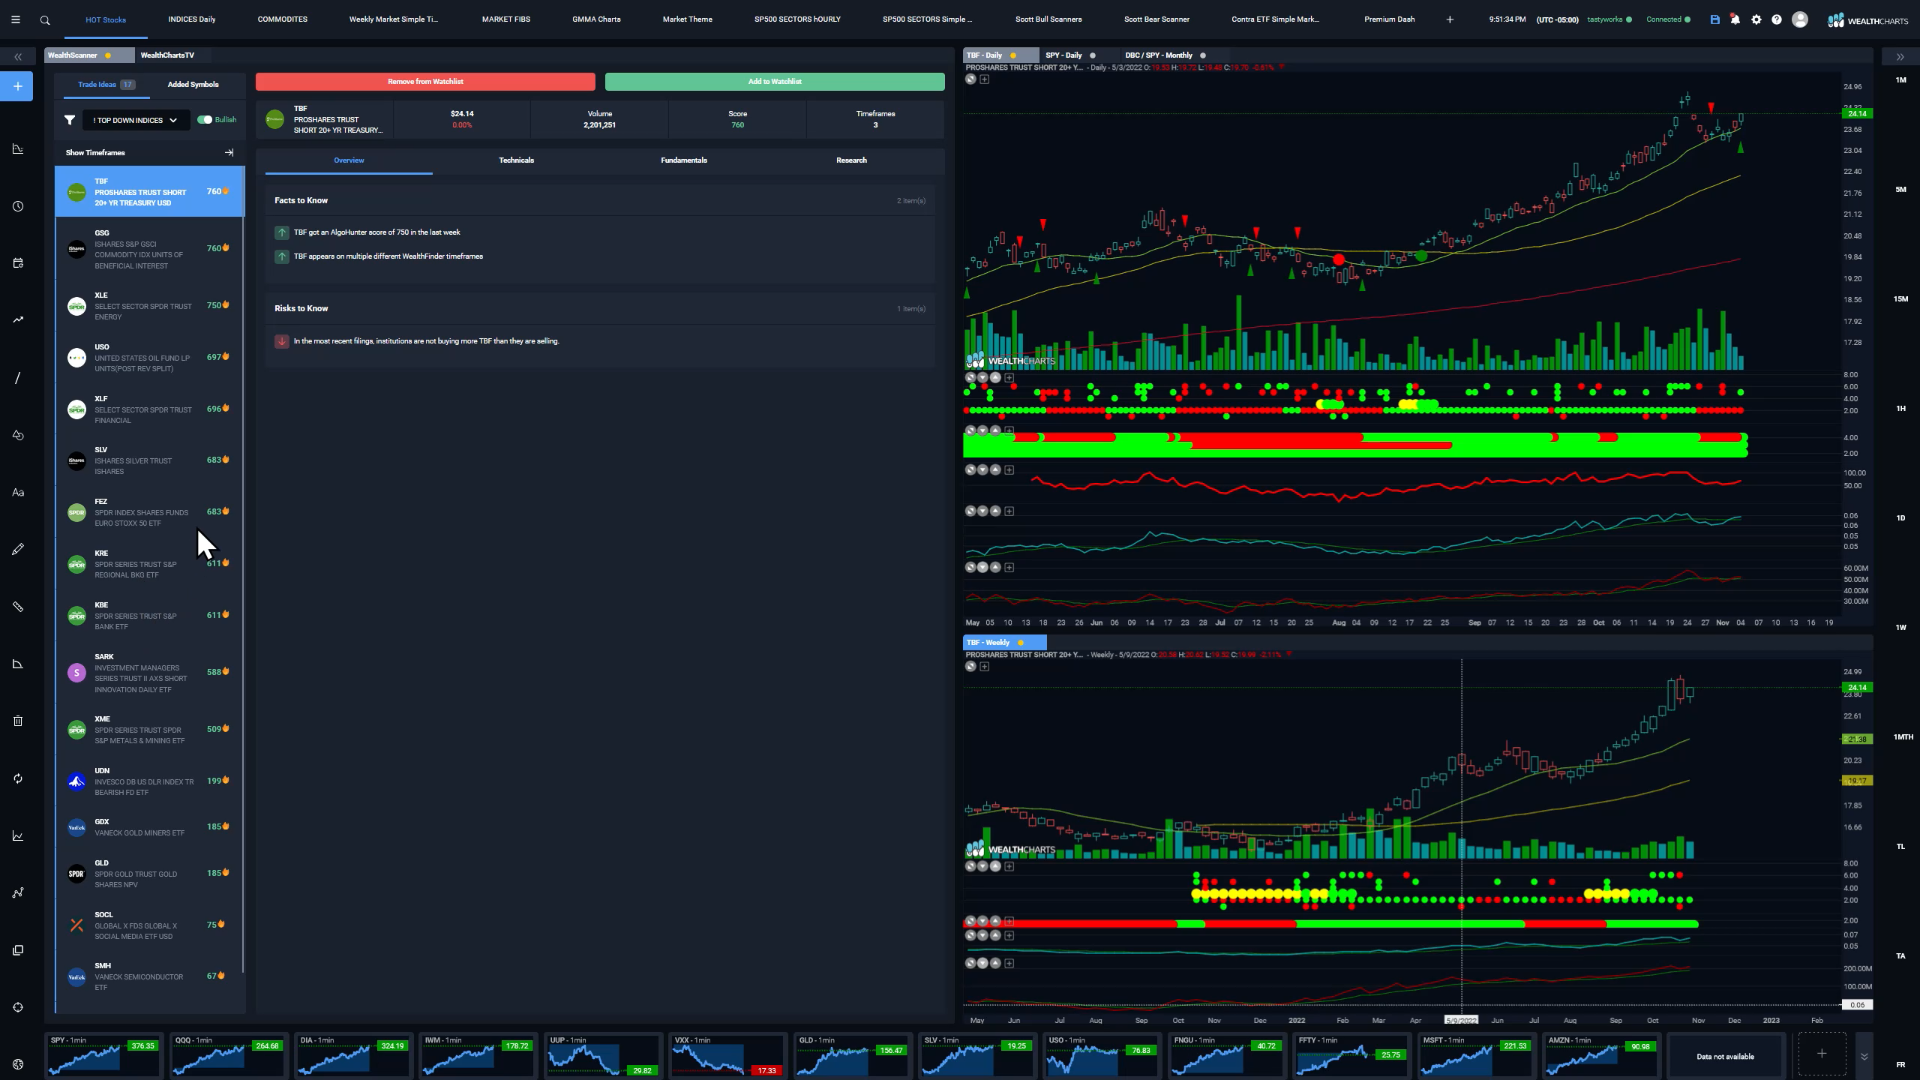
Task: Open the Technicals tab
Action: pos(516,160)
